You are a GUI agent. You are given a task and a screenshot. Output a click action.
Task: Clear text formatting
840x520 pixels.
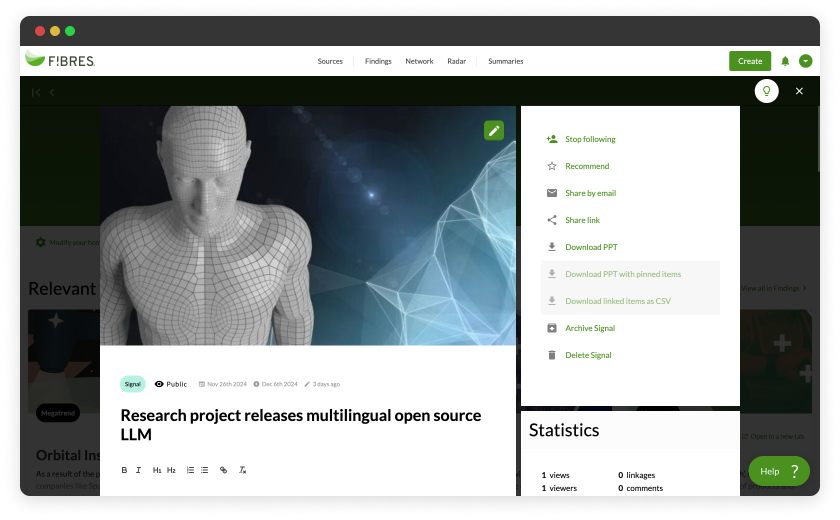click(x=242, y=470)
